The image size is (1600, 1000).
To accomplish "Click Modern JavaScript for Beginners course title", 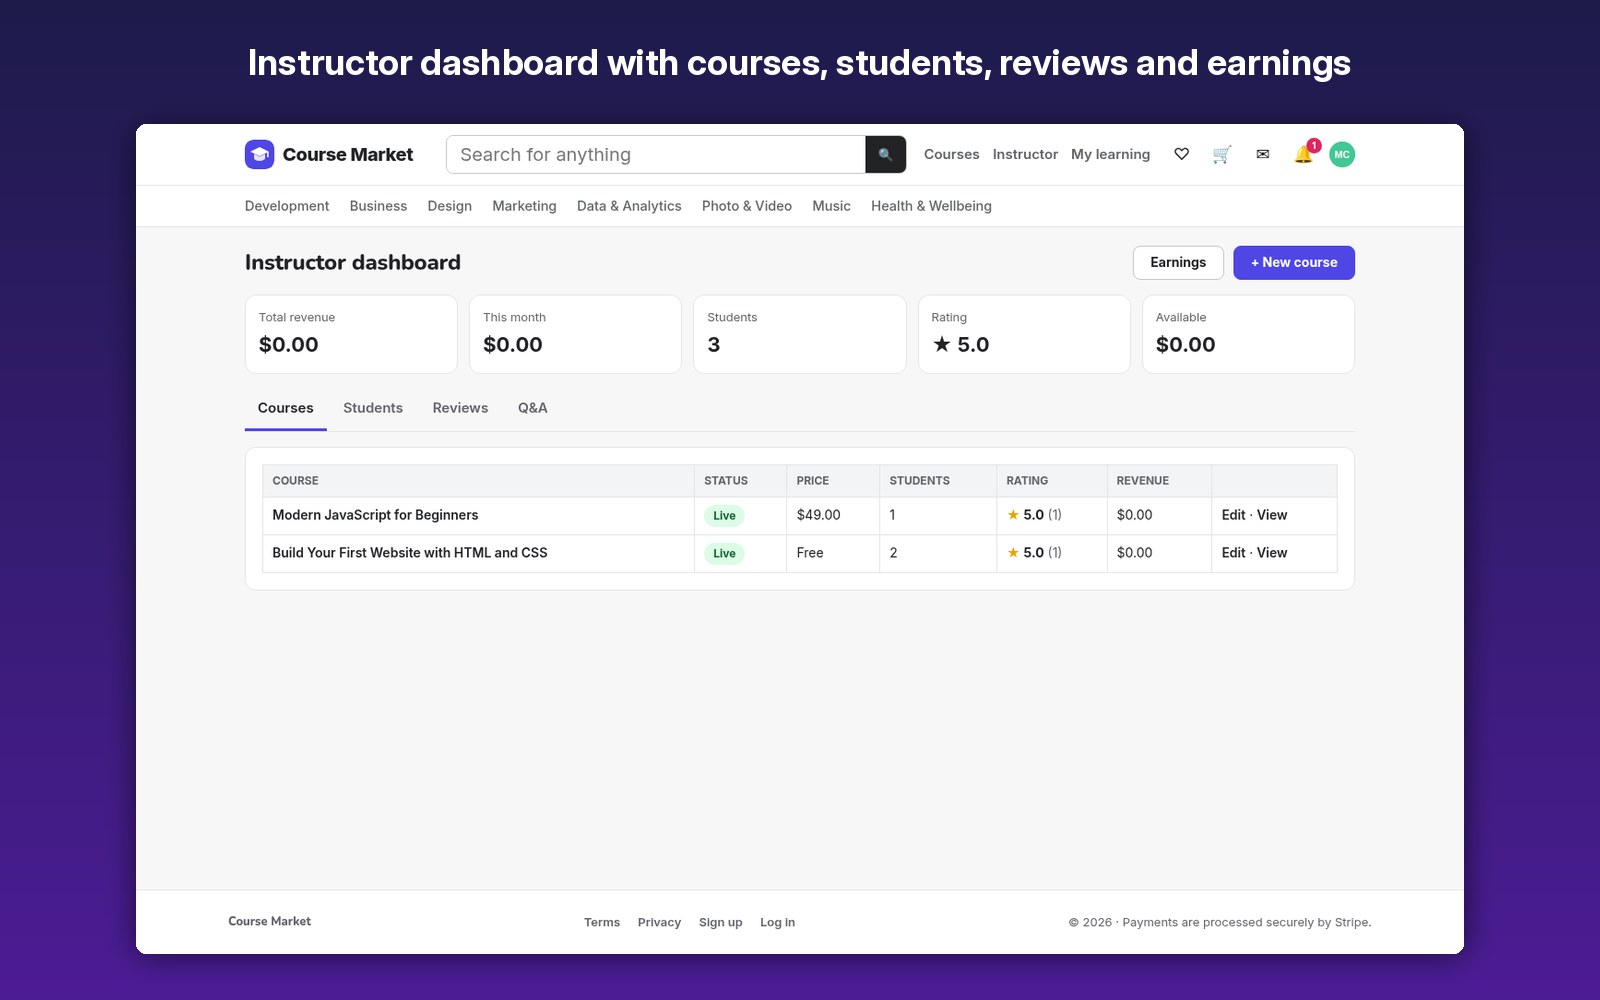I will [375, 515].
